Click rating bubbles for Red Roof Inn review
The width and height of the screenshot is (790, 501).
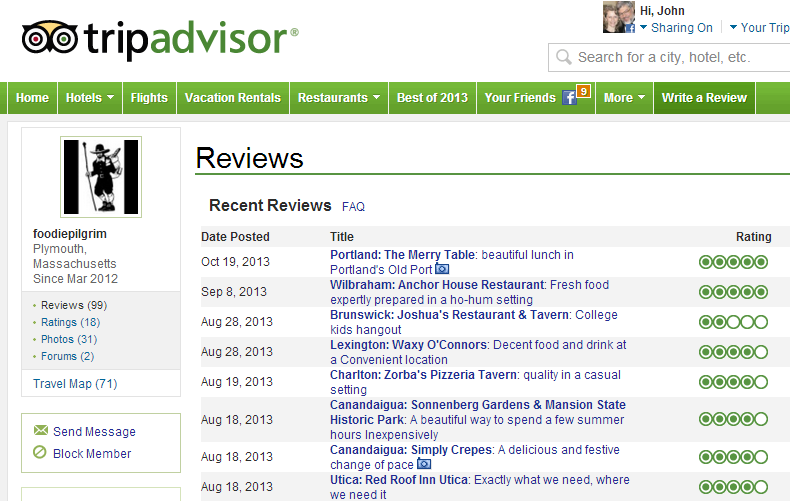coord(733,487)
